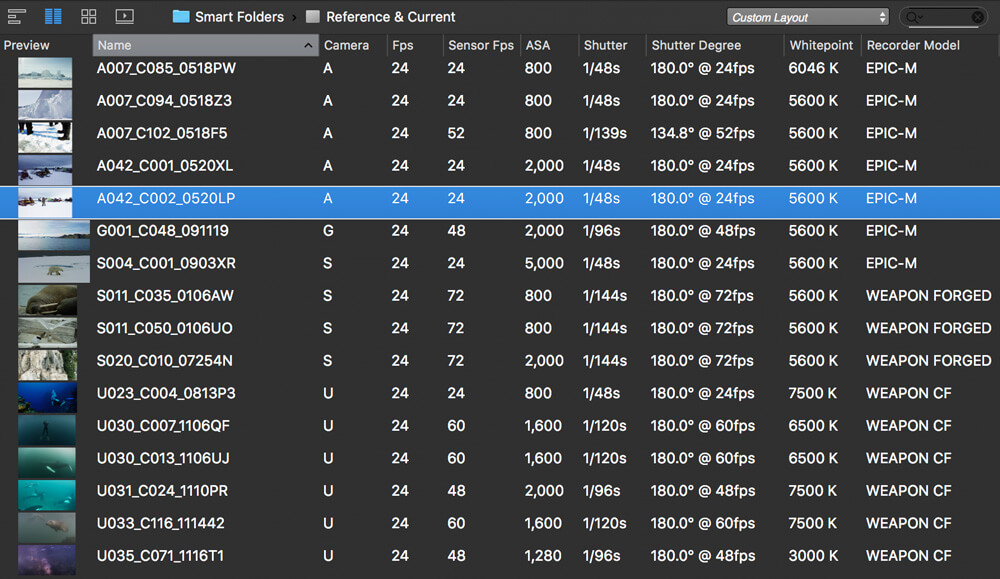Click the 134.8° @ 52fps shutter degree
This screenshot has width=1000, height=579.
(702, 133)
